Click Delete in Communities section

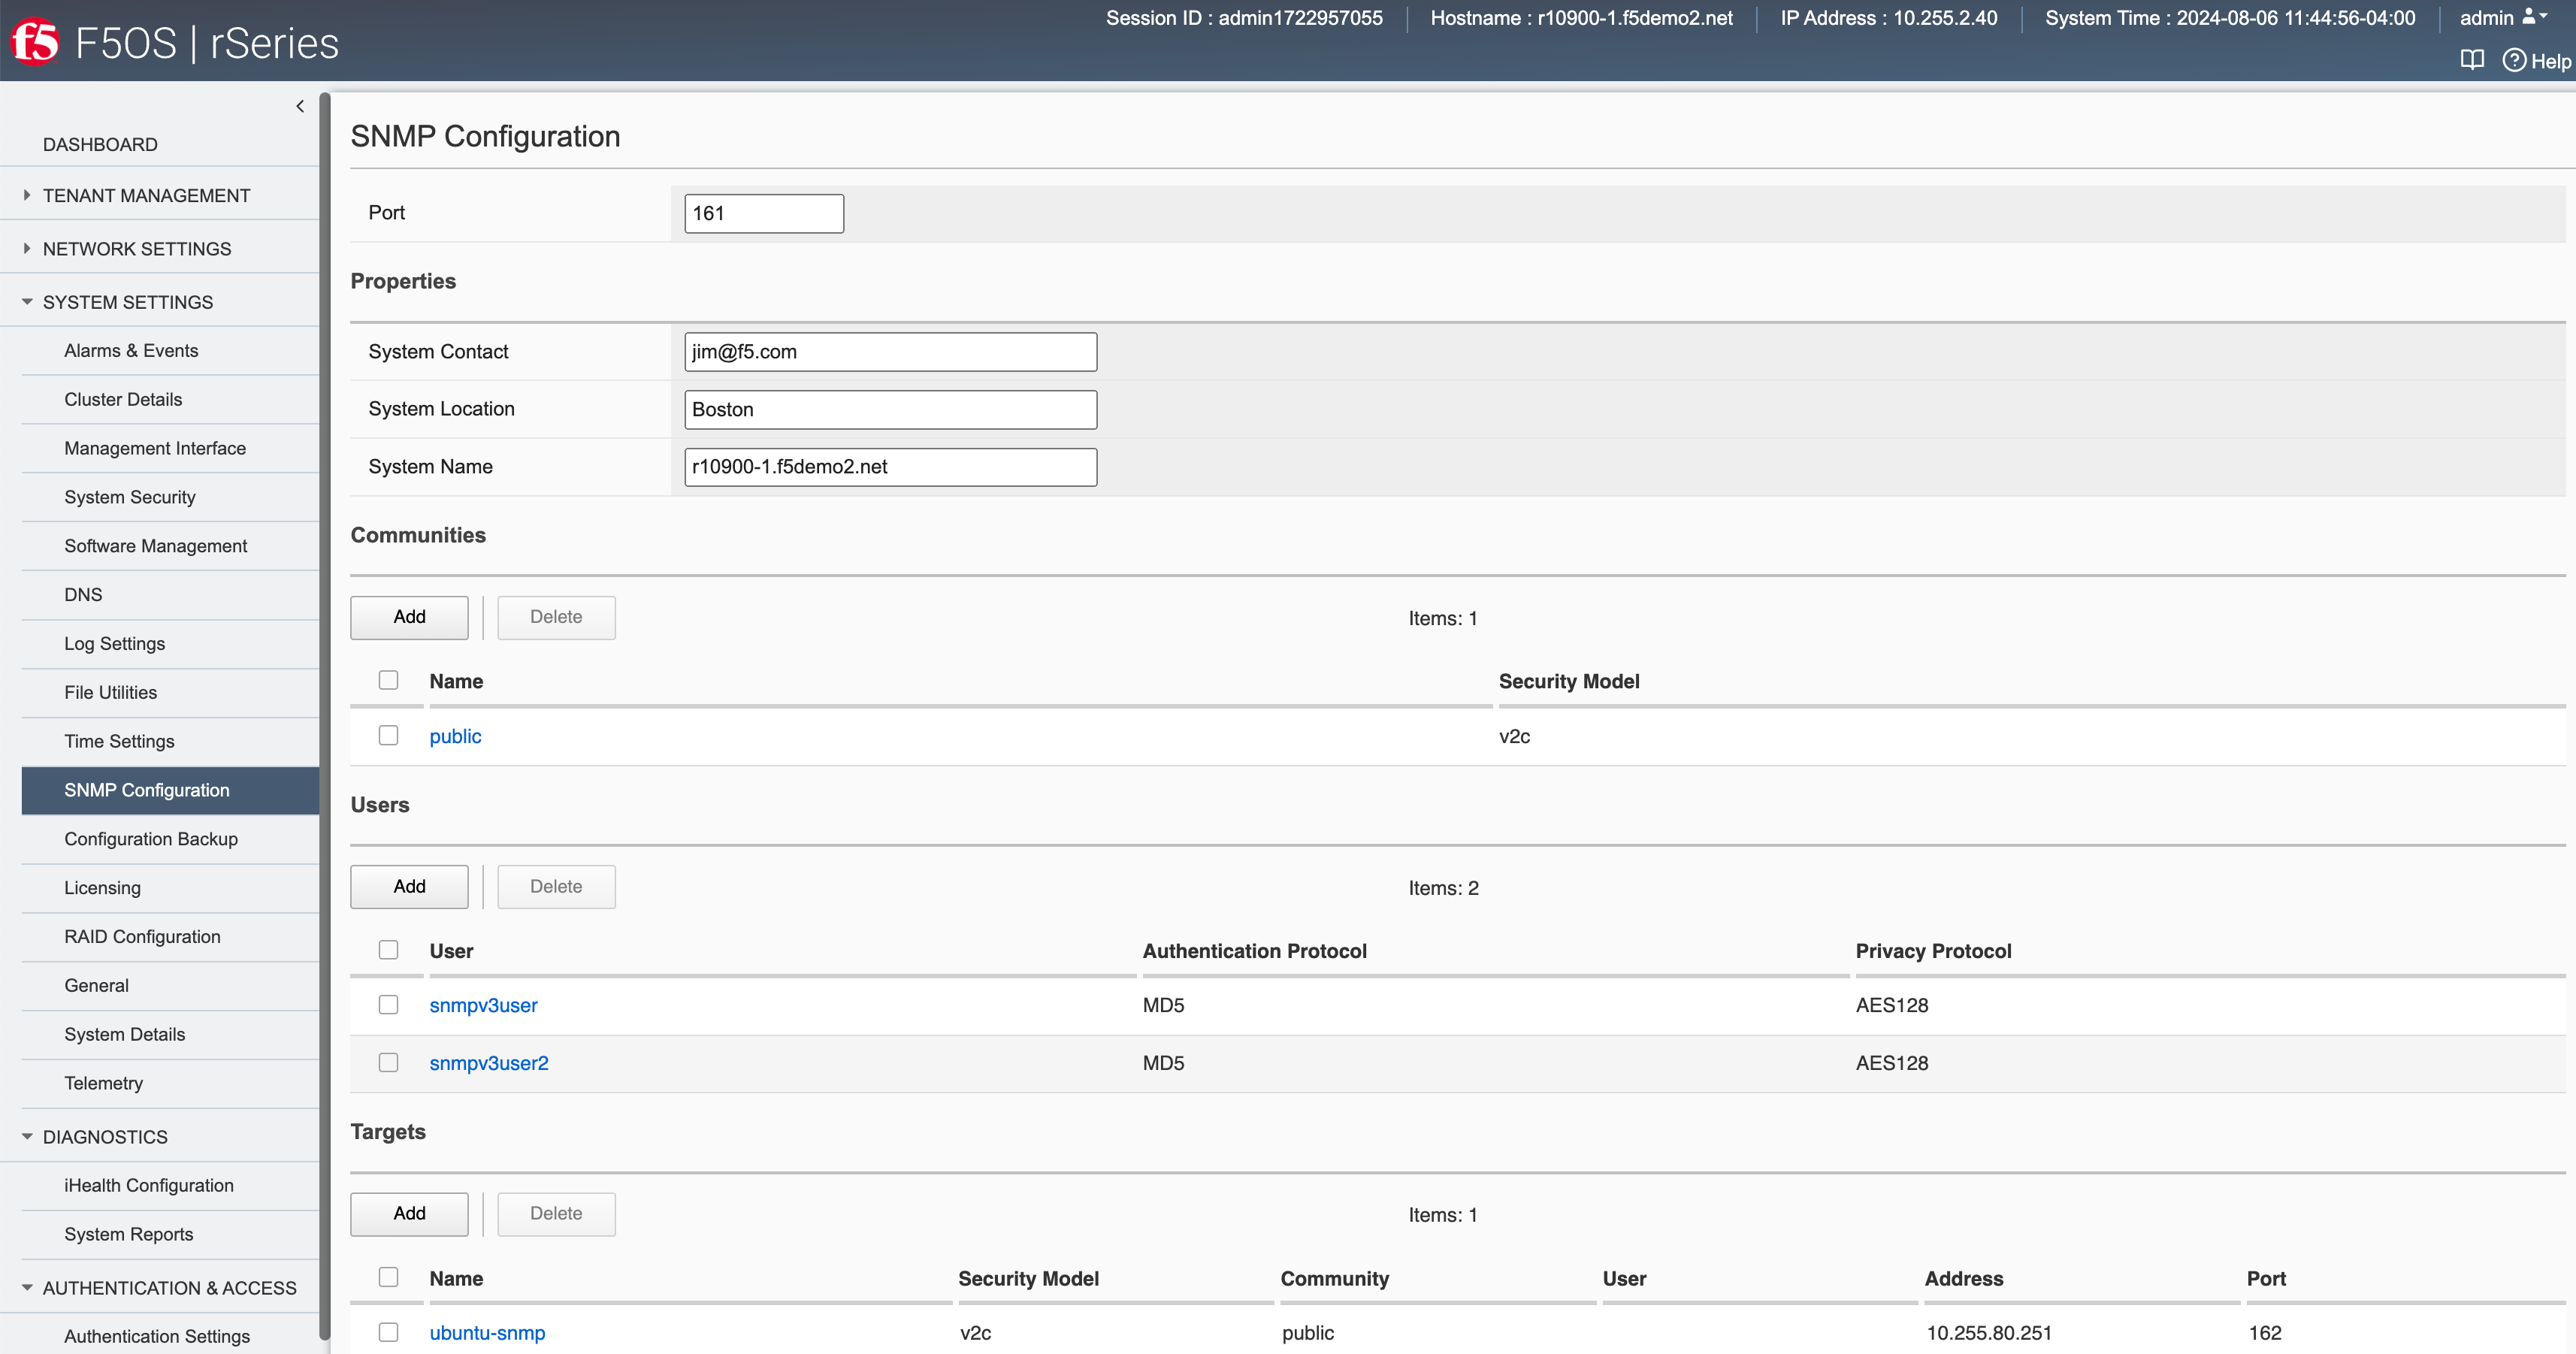coord(556,618)
